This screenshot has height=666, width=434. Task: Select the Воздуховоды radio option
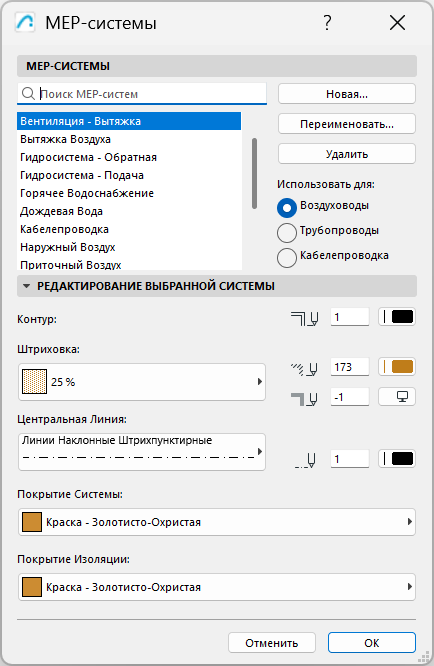click(x=287, y=208)
